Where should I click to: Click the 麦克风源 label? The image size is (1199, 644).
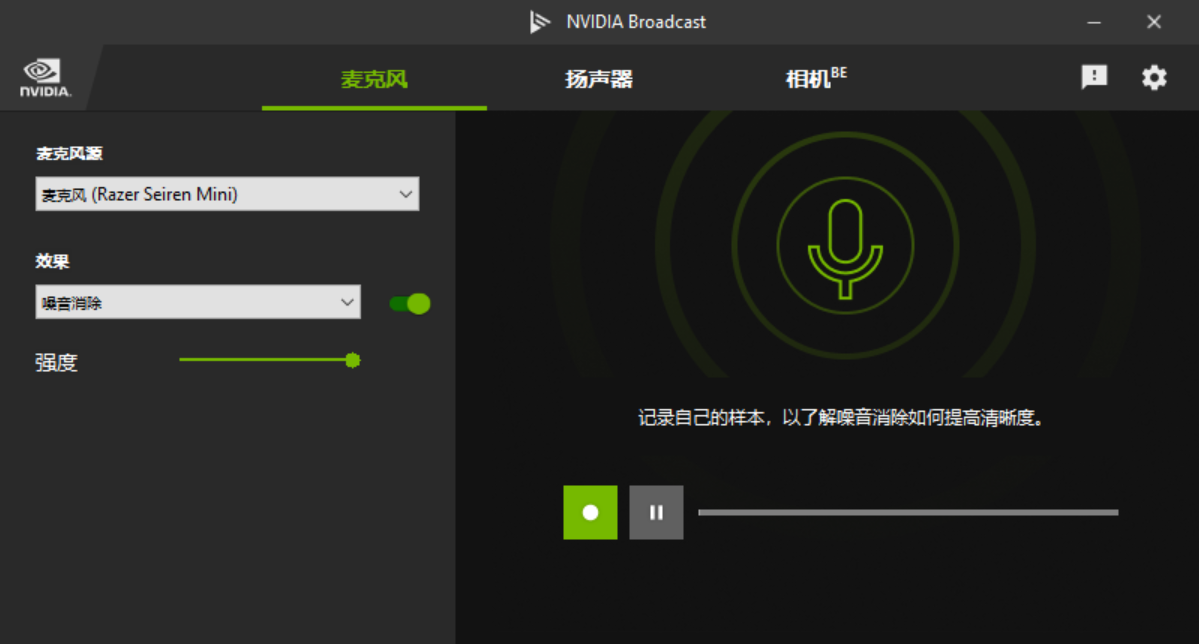pos(69,154)
